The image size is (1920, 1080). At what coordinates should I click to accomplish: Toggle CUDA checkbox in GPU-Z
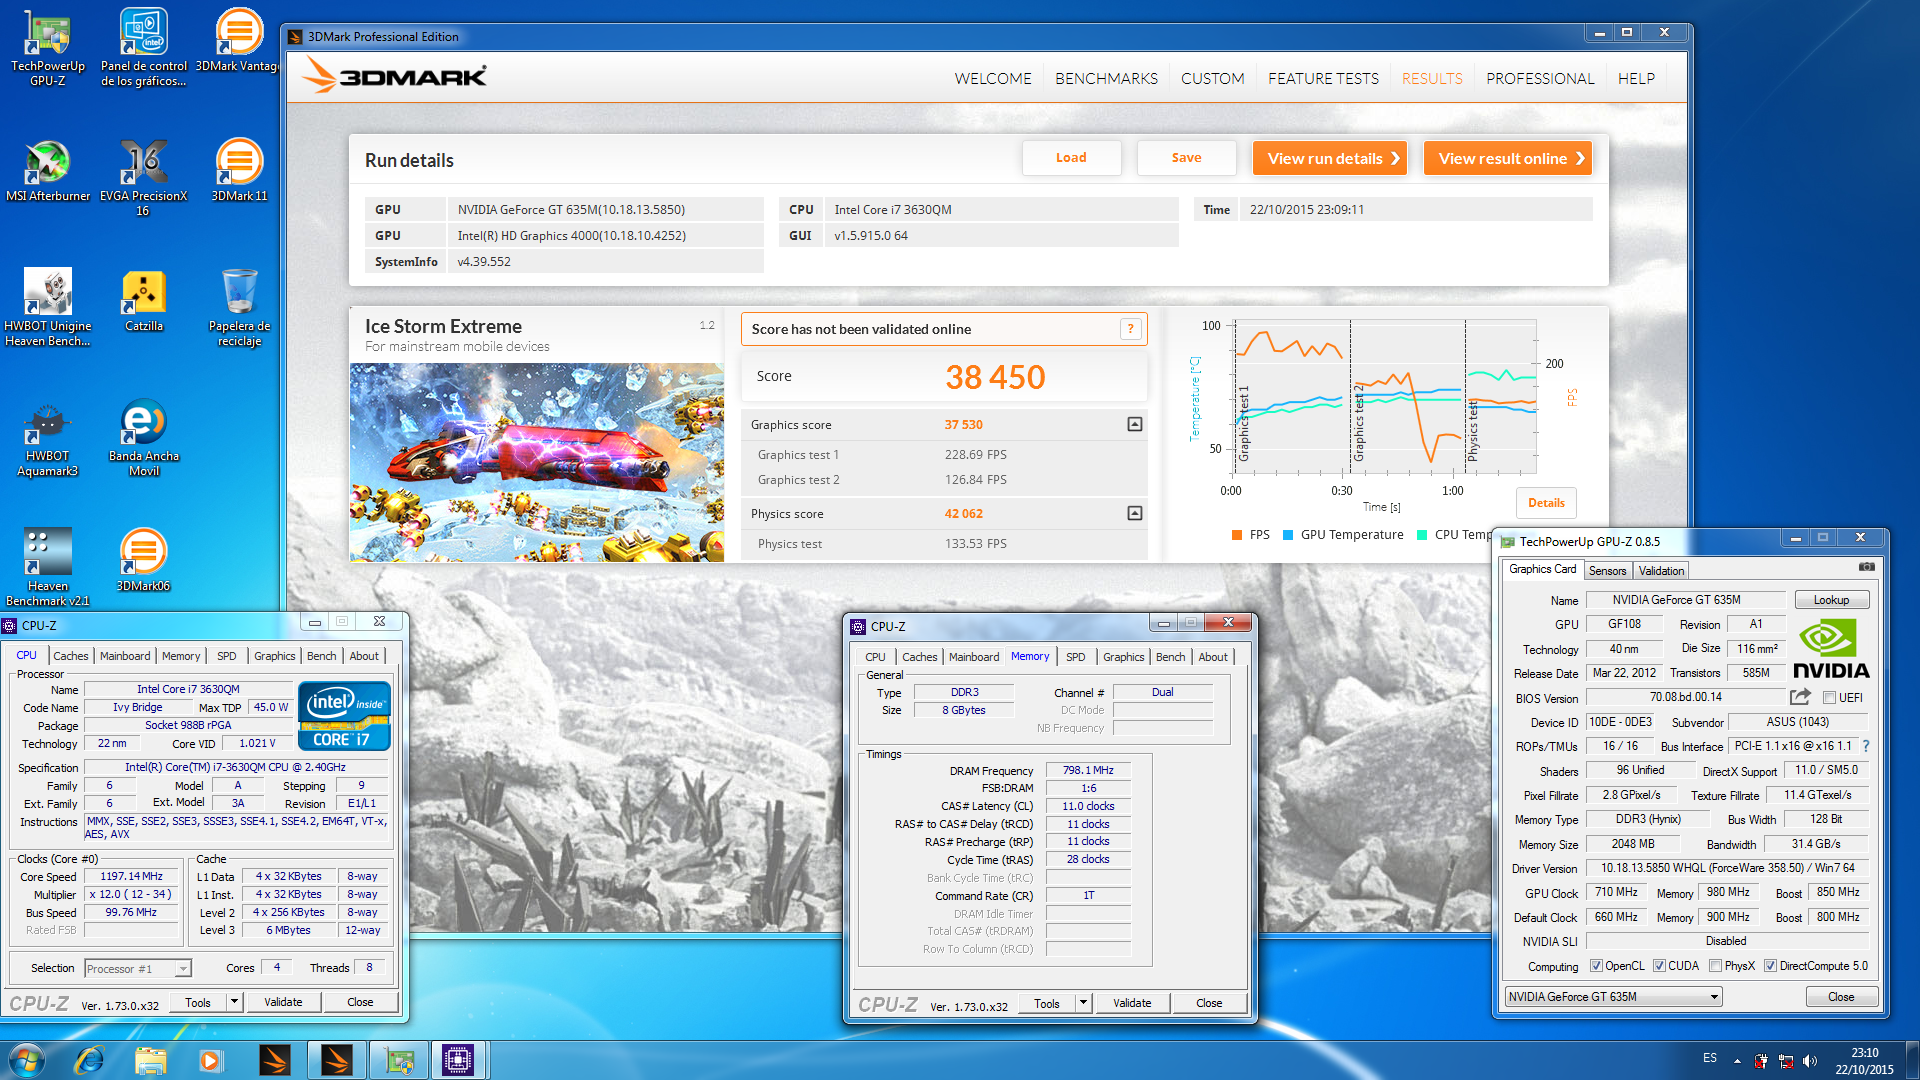[x=1659, y=966]
